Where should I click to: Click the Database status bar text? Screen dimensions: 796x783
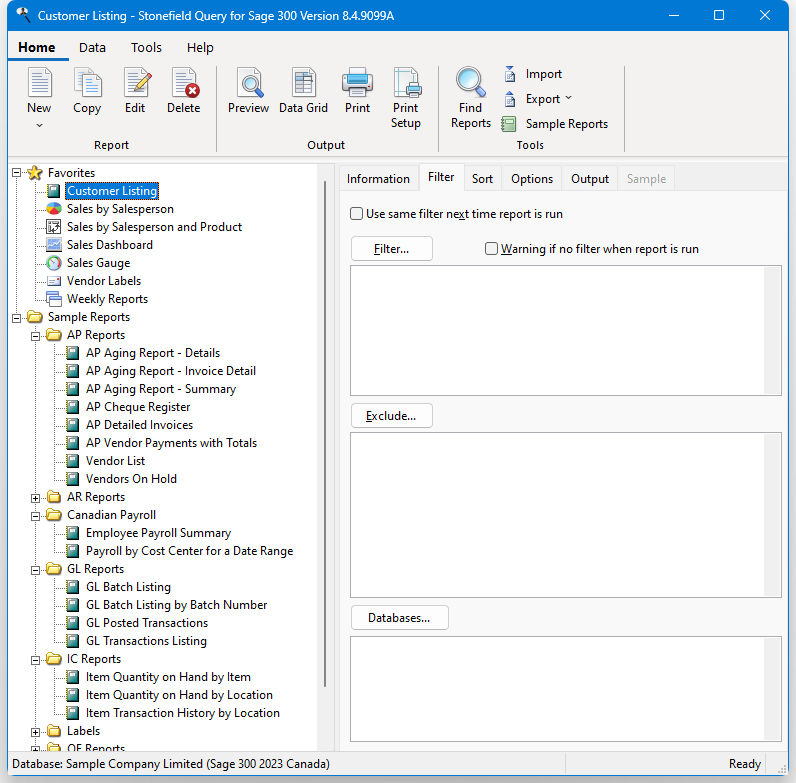point(171,764)
